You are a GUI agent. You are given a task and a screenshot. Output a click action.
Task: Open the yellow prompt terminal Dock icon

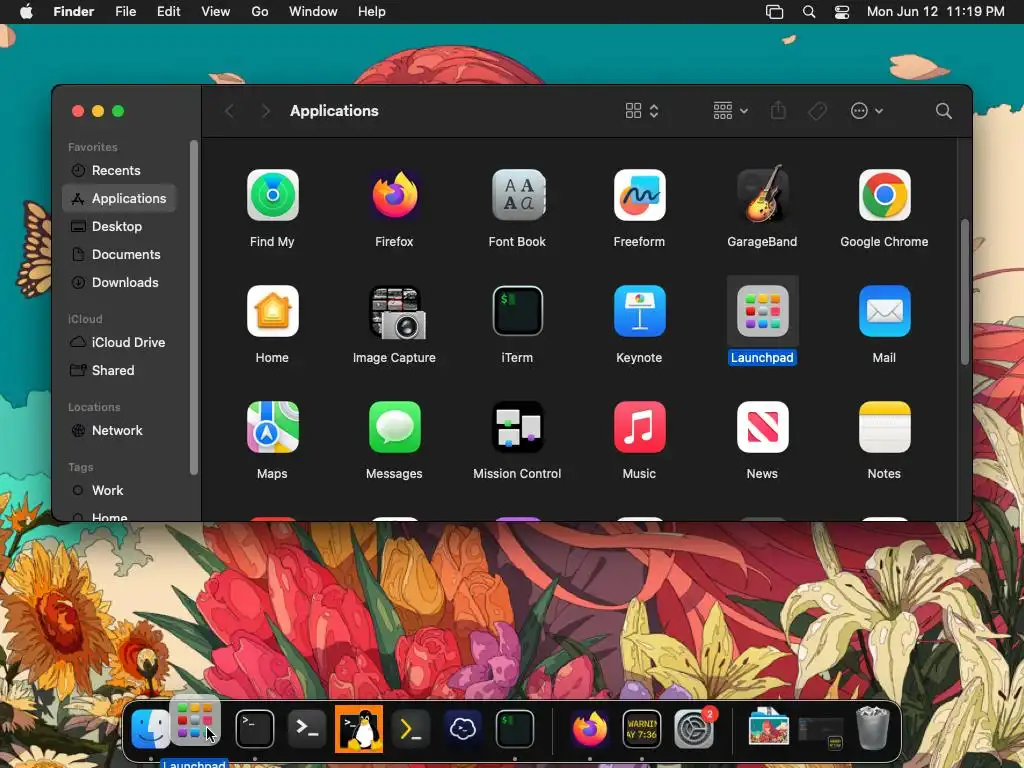coord(411,729)
